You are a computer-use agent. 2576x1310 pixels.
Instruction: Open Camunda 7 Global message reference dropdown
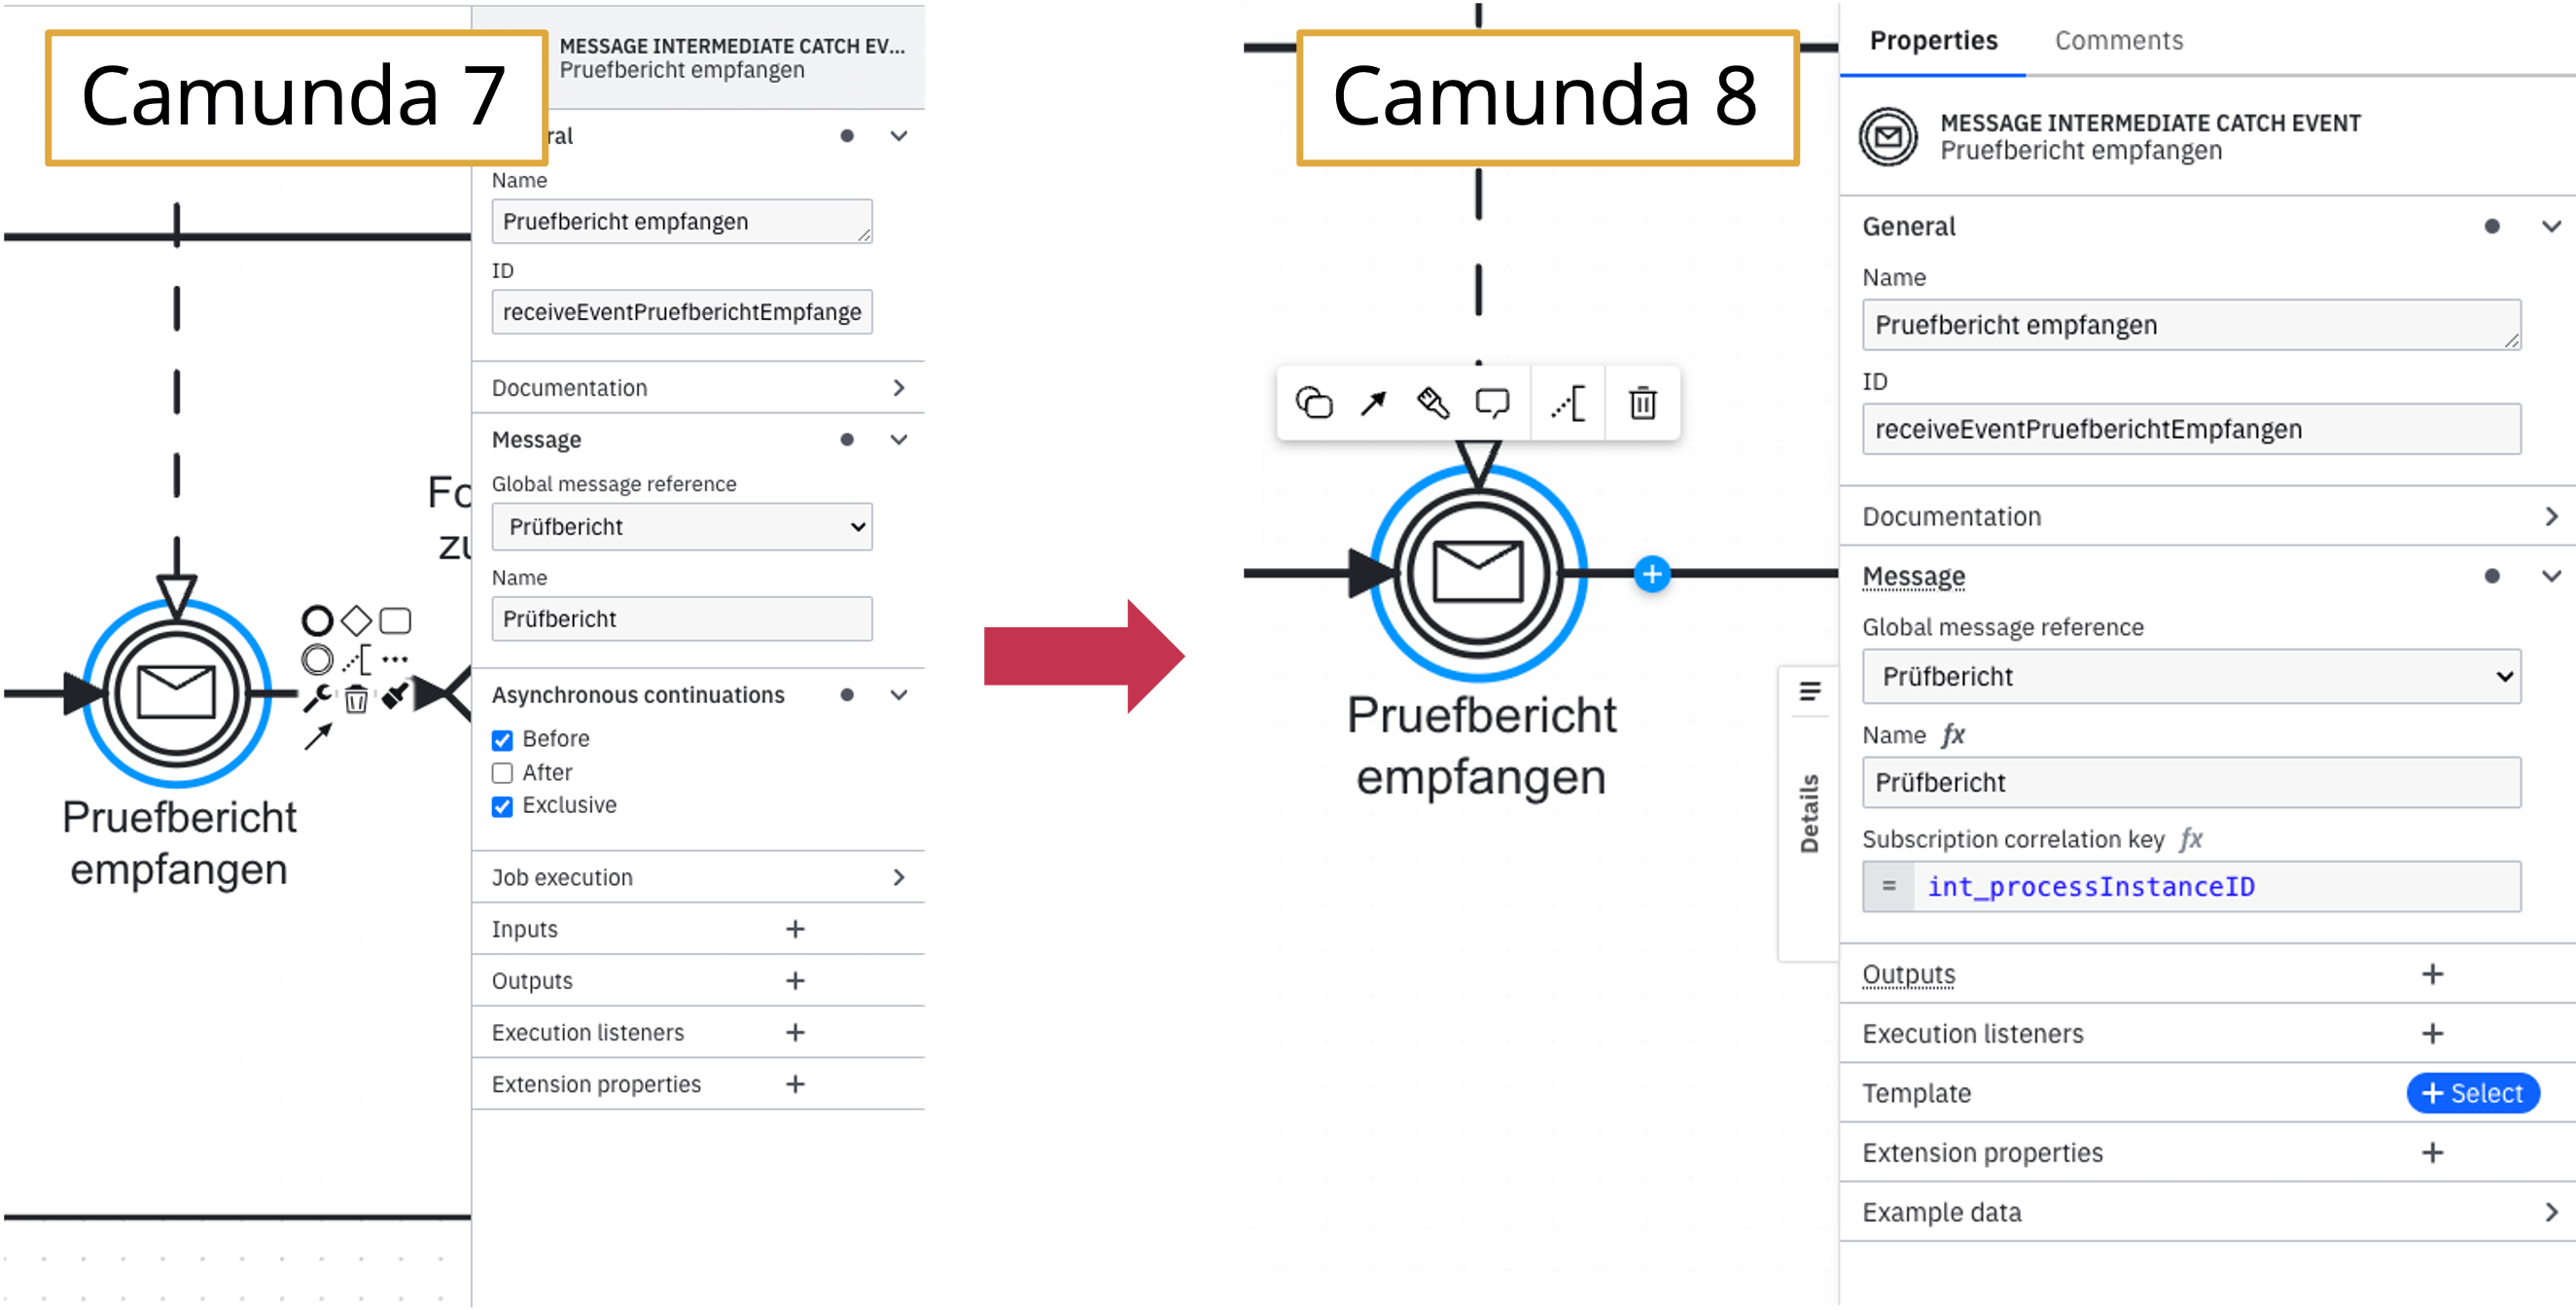[682, 527]
